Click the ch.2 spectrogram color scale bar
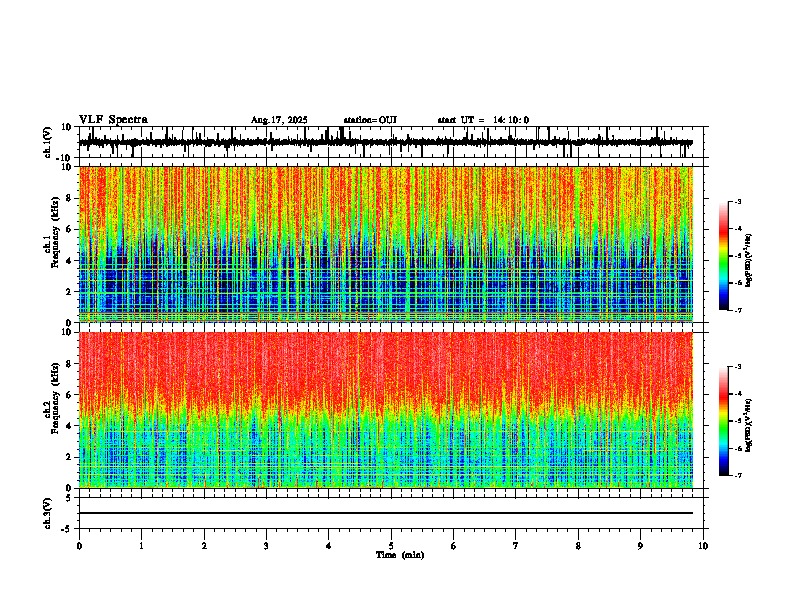 point(724,421)
